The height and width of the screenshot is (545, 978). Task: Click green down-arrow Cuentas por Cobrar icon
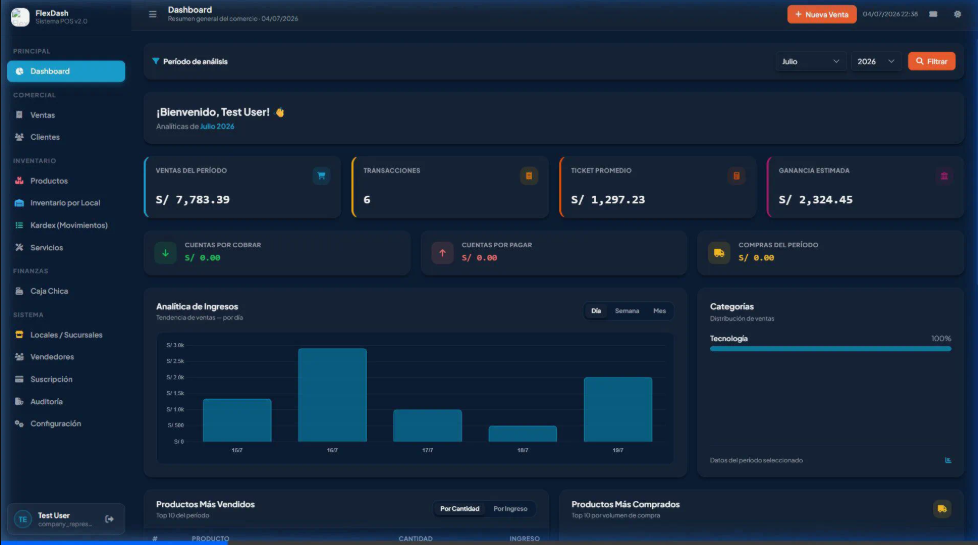(x=165, y=253)
